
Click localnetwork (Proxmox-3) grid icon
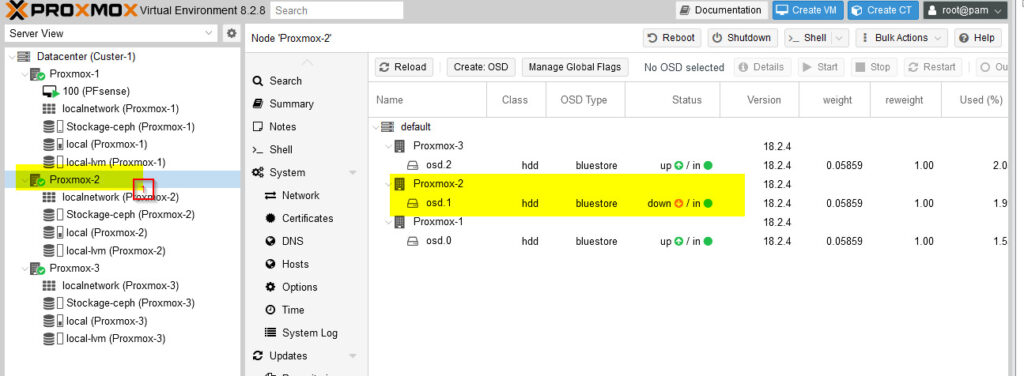49,285
